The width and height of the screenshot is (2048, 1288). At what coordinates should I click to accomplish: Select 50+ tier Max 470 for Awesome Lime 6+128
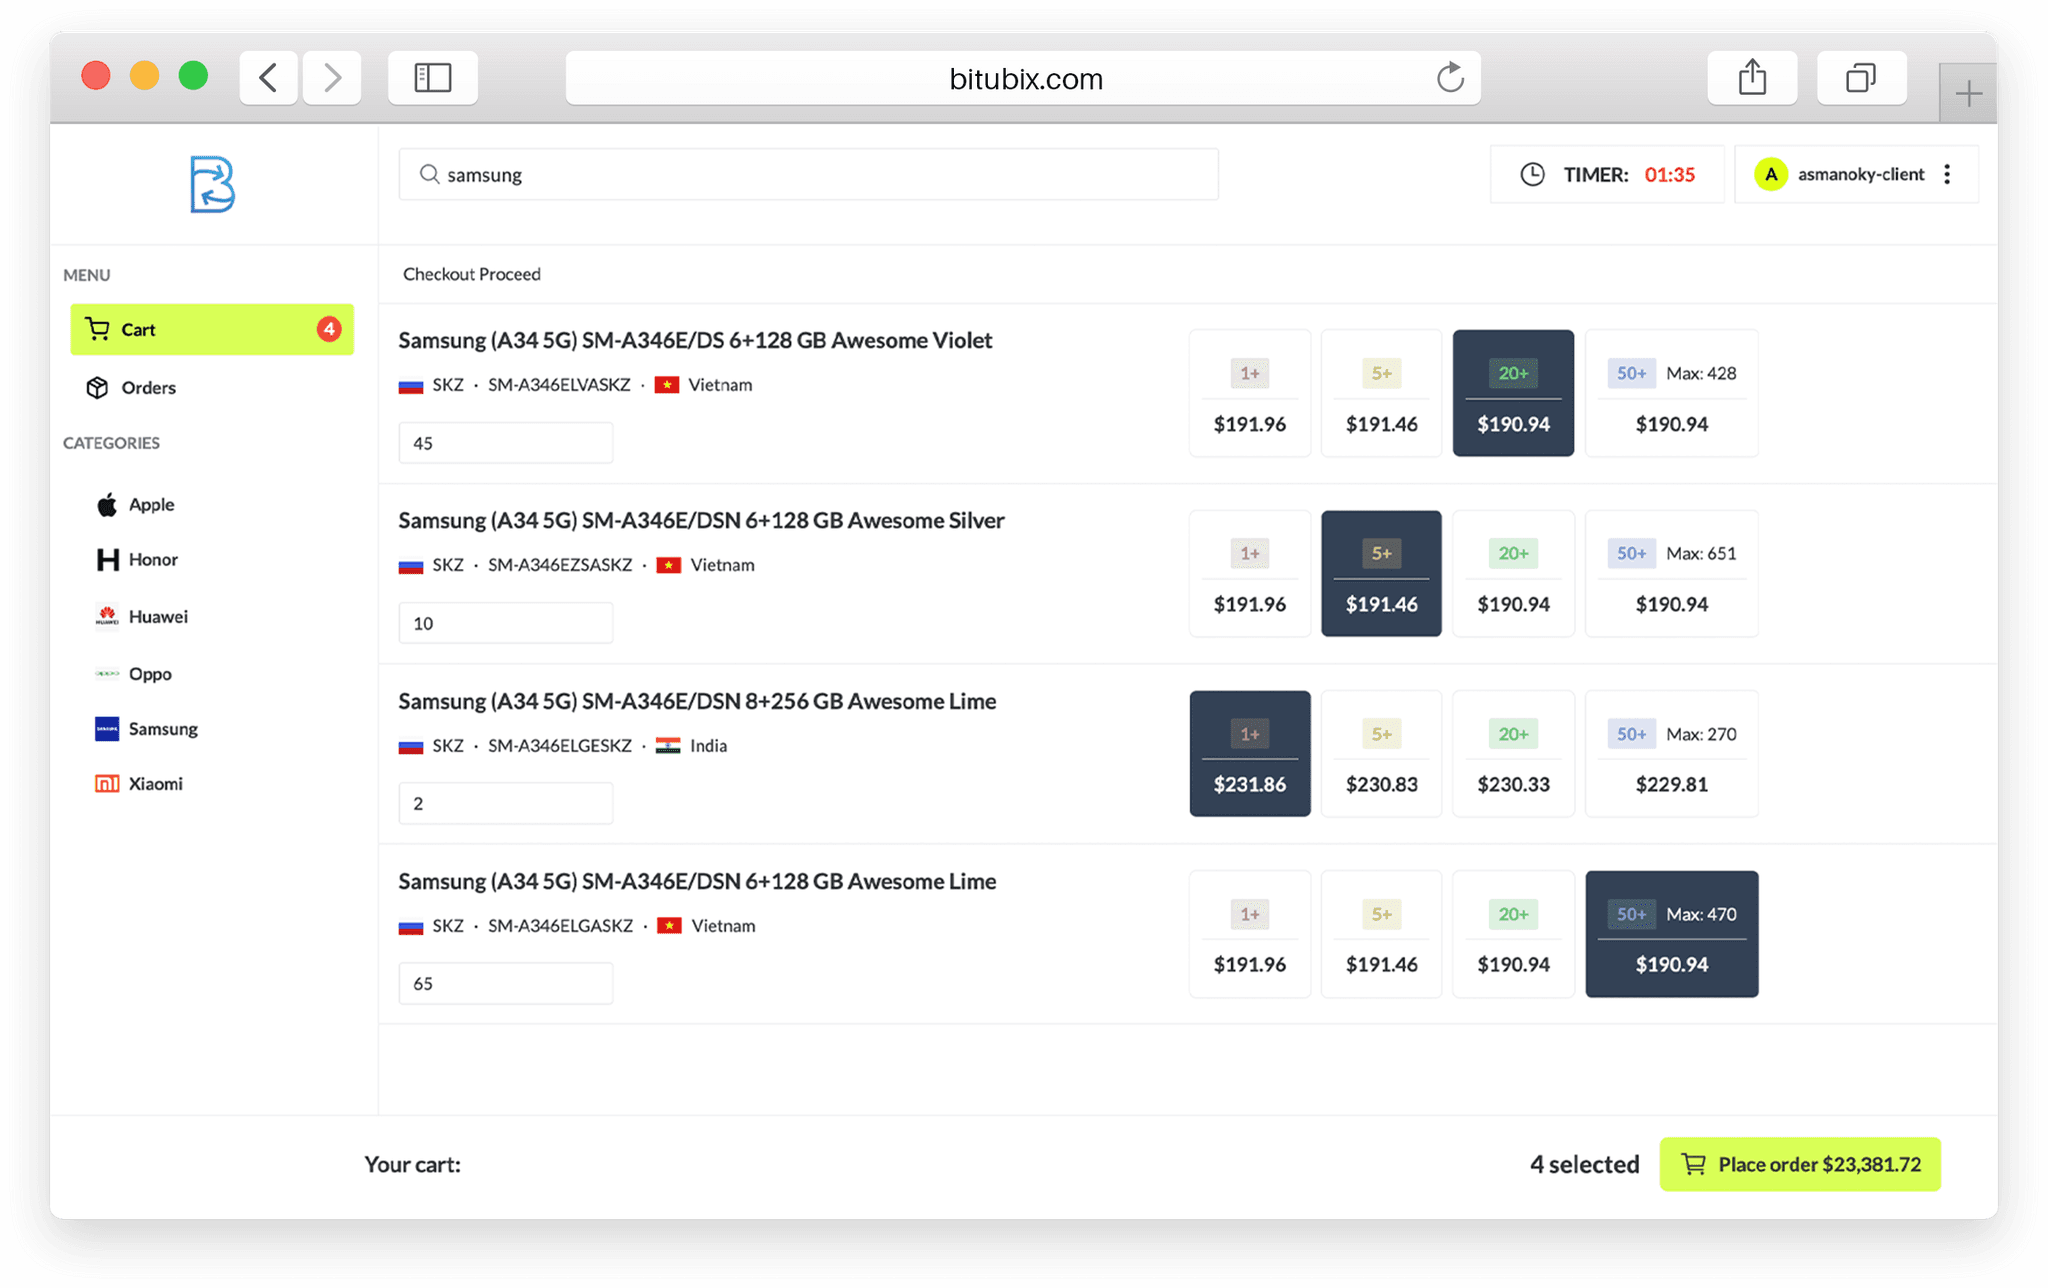click(1672, 933)
